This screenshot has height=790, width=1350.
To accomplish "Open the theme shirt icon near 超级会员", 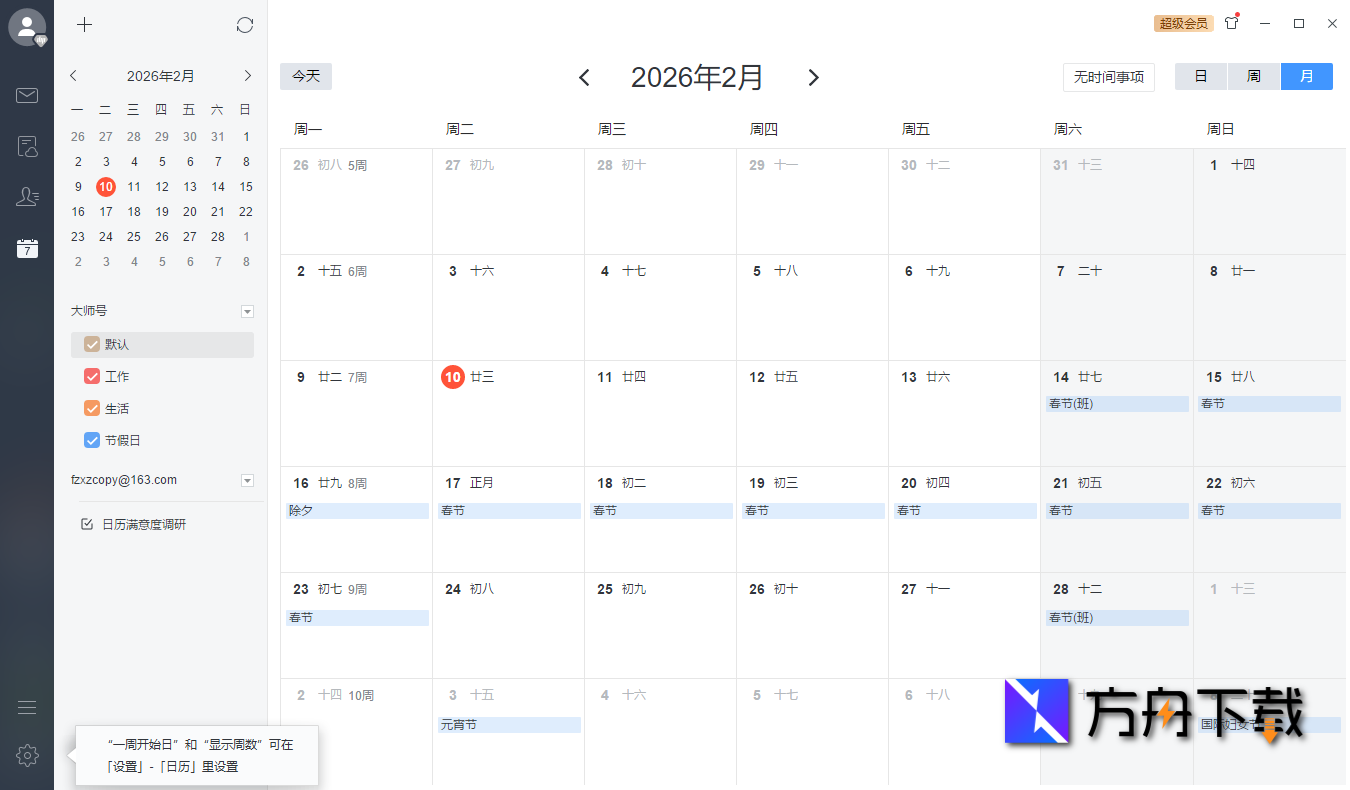I will 1231,22.
